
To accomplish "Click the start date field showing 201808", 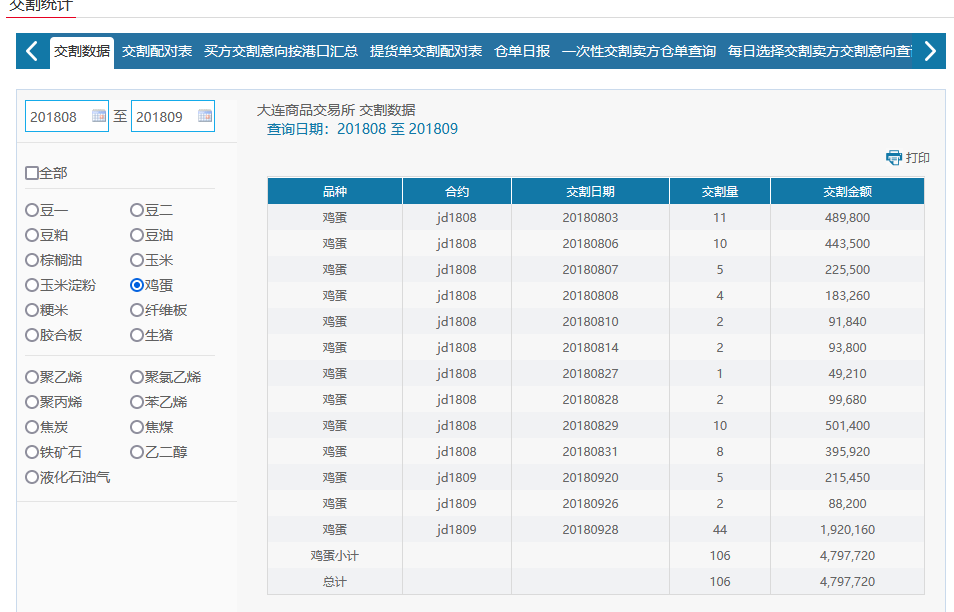I will tap(58, 117).
